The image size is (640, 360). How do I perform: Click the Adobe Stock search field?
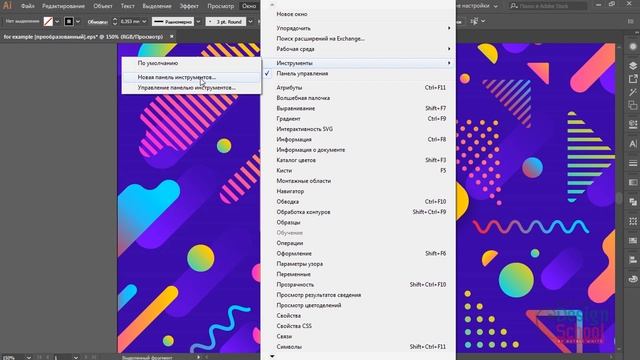[x=548, y=6]
